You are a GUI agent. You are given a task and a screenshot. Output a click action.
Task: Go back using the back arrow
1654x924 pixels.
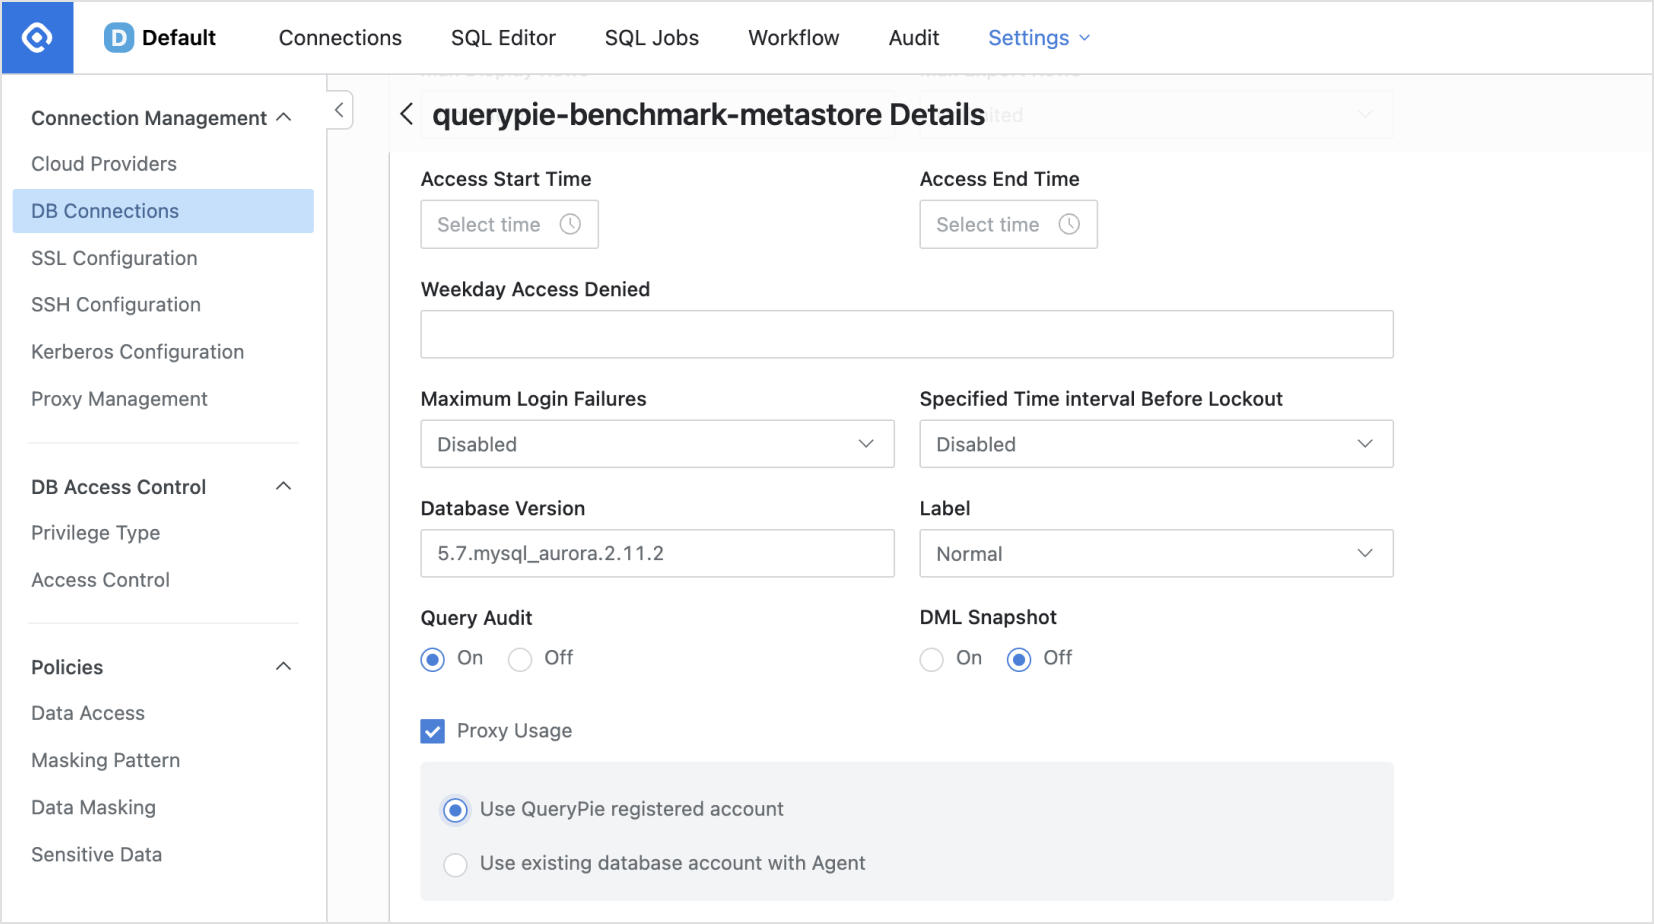pyautogui.click(x=406, y=114)
